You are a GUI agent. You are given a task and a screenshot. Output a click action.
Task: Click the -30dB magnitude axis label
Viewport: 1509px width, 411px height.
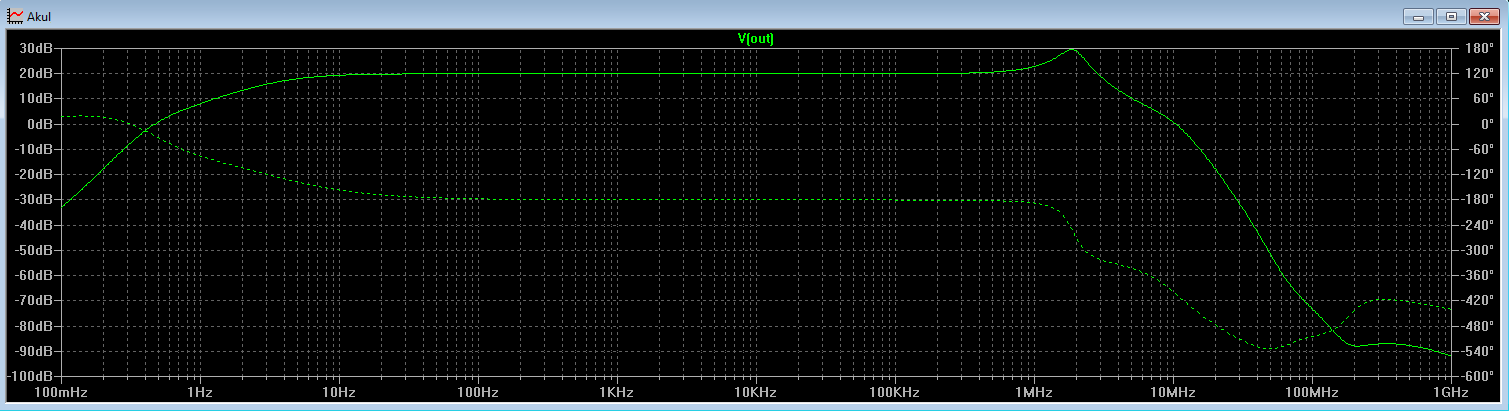point(33,200)
